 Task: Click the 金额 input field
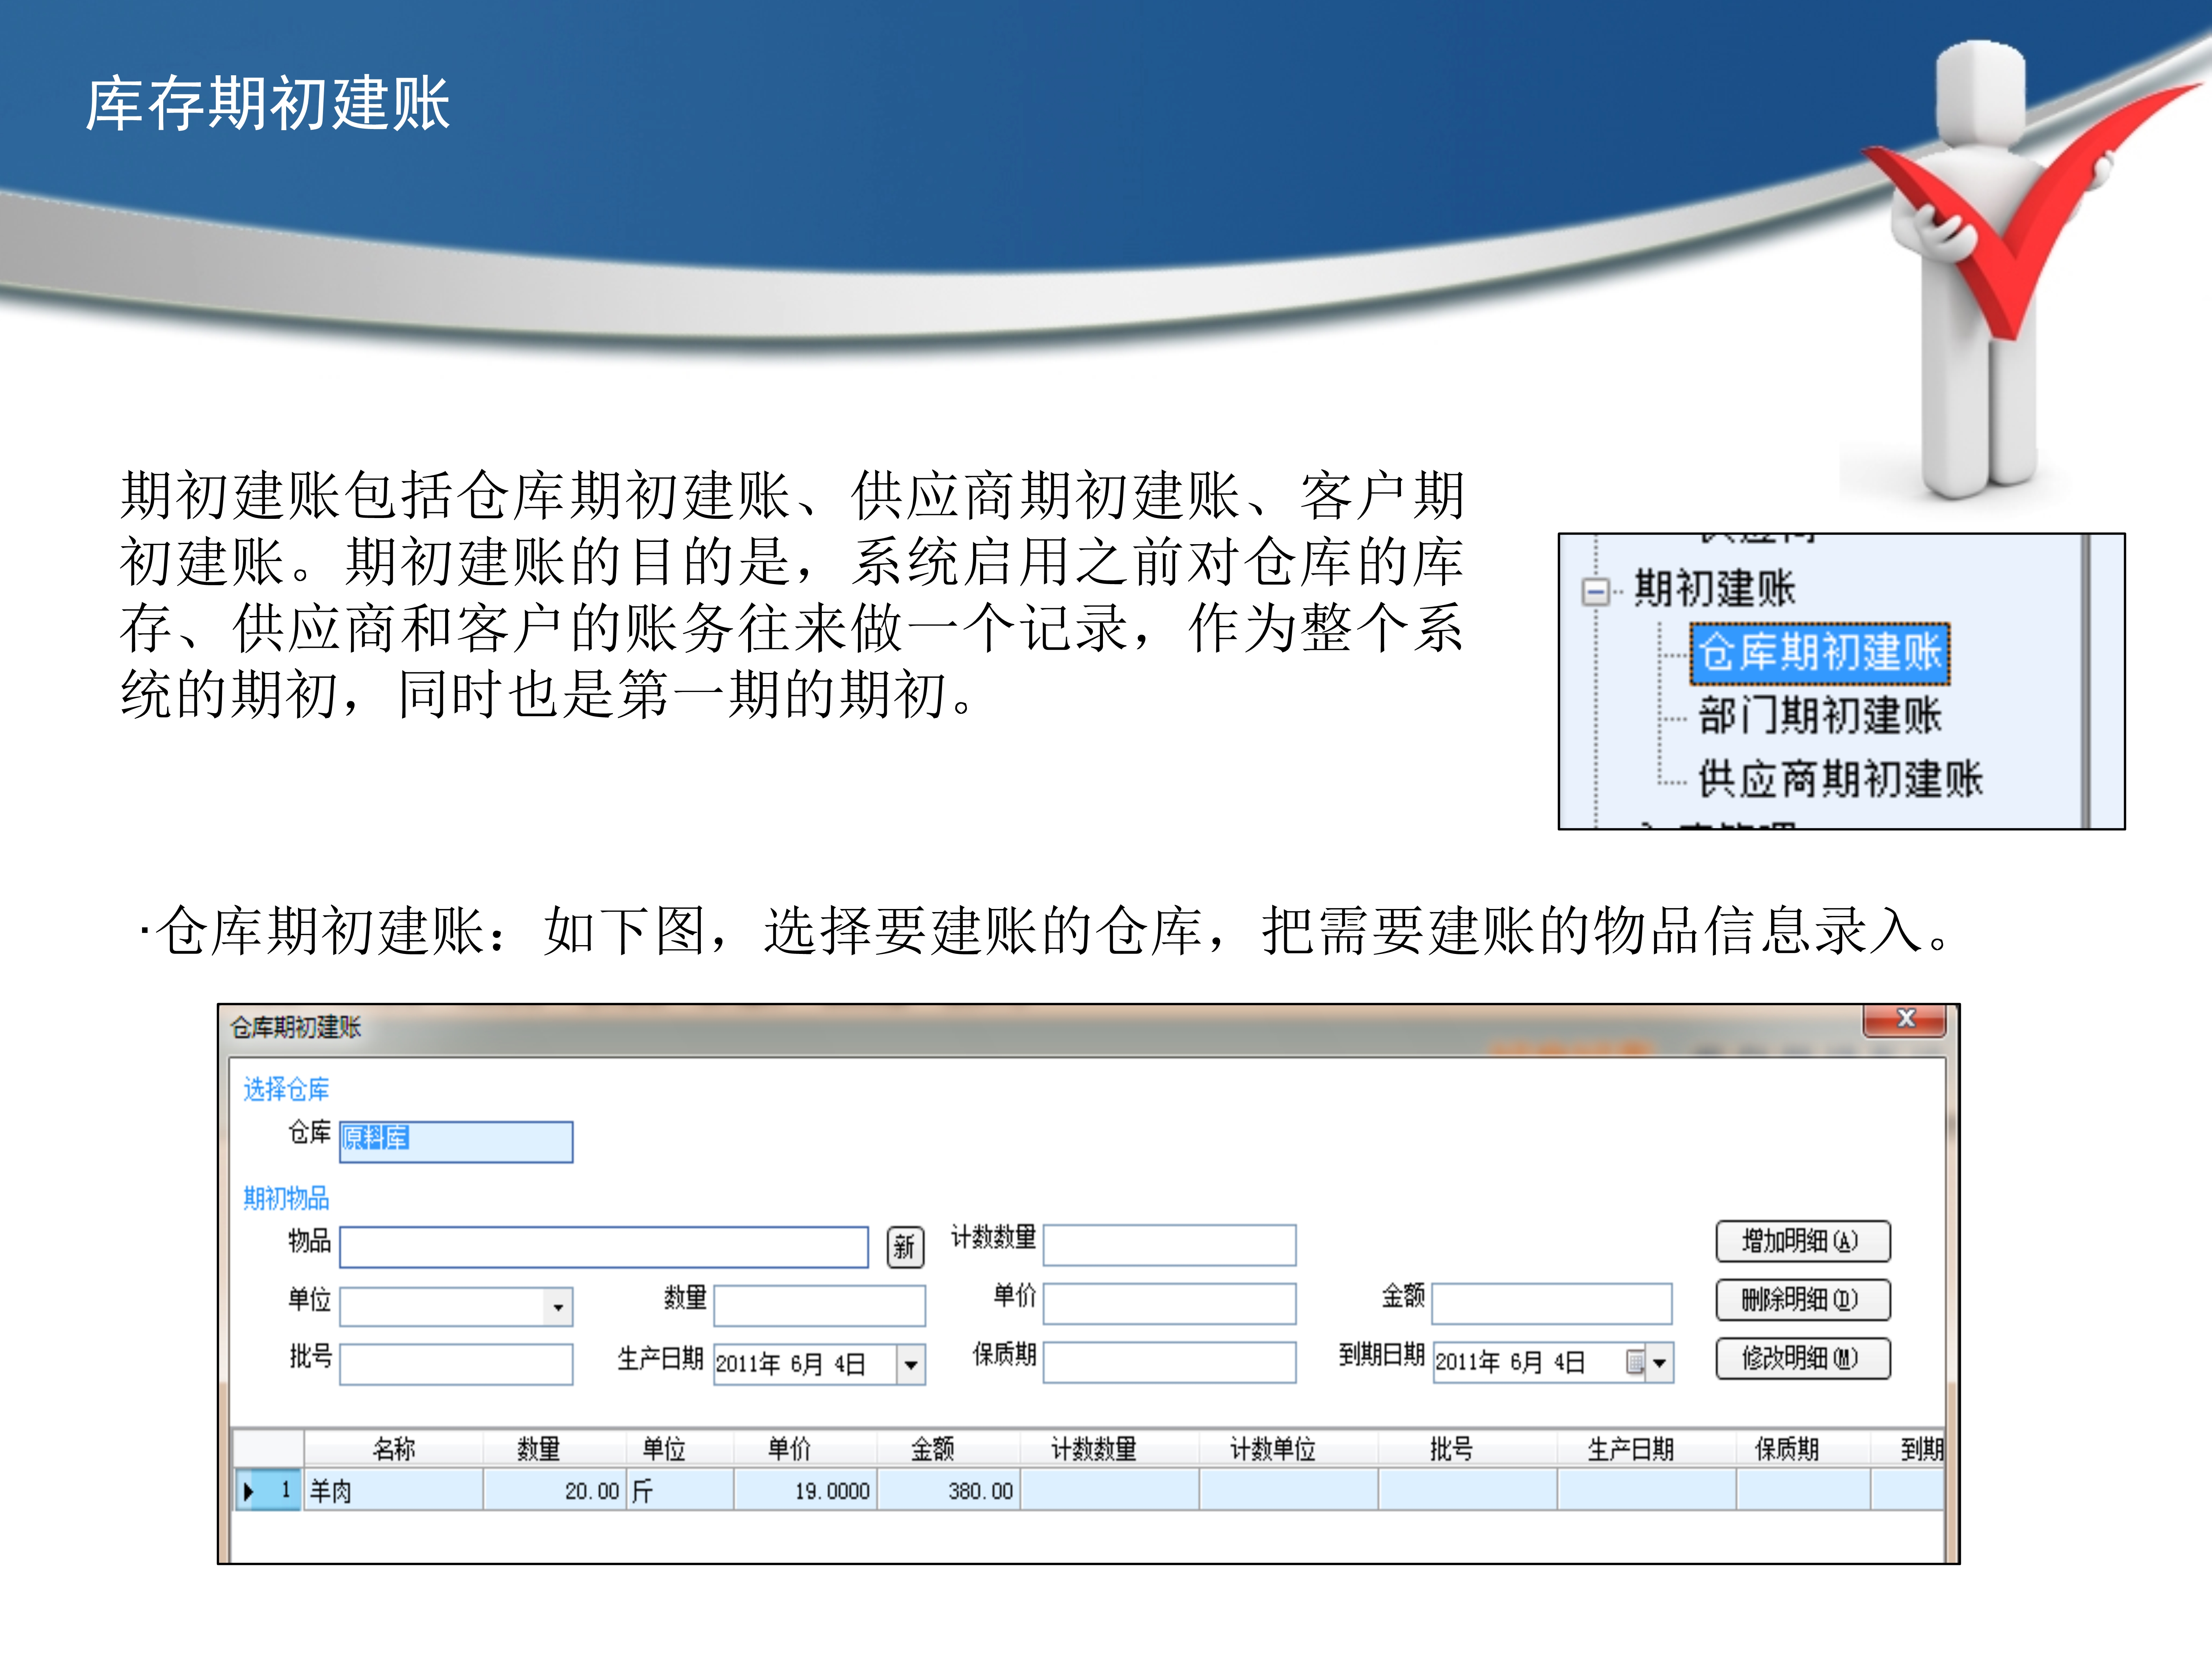1552,1304
